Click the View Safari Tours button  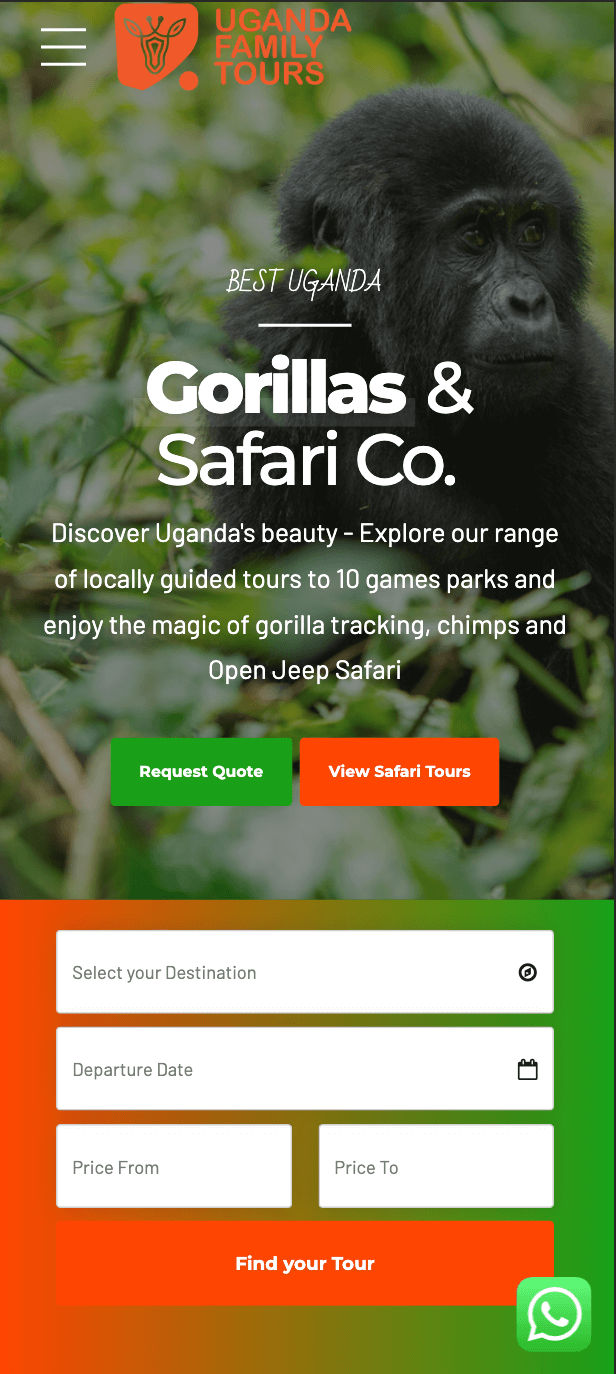pos(399,772)
